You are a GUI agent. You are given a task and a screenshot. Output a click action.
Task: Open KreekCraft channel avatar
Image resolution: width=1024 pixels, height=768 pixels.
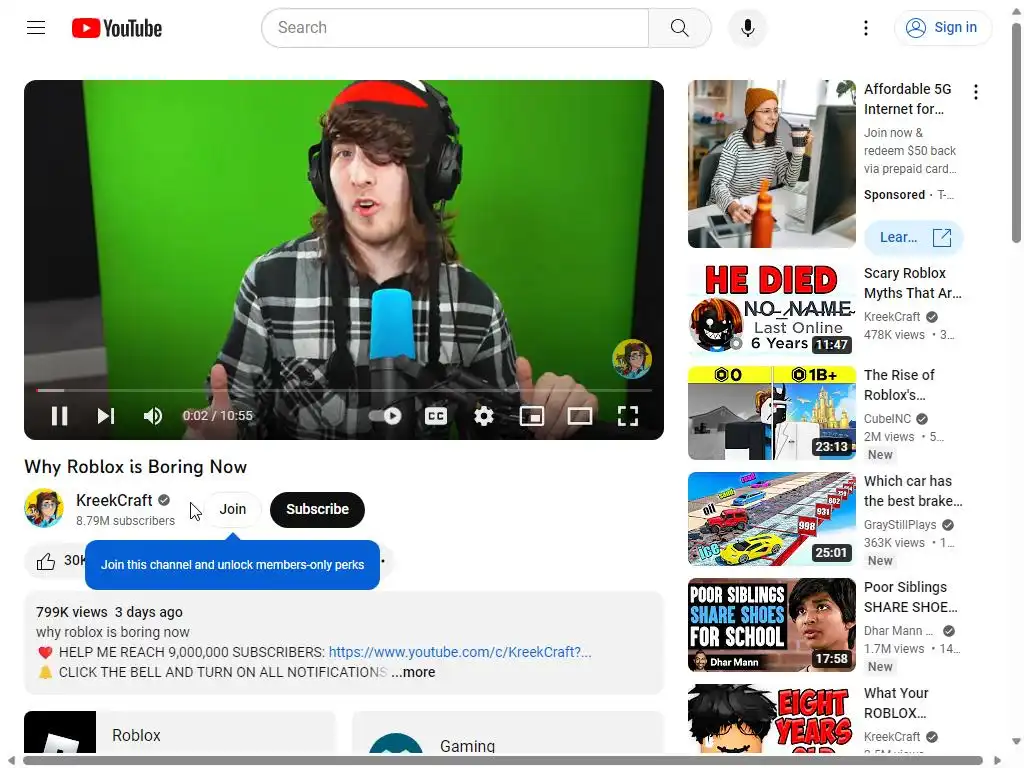click(x=44, y=508)
